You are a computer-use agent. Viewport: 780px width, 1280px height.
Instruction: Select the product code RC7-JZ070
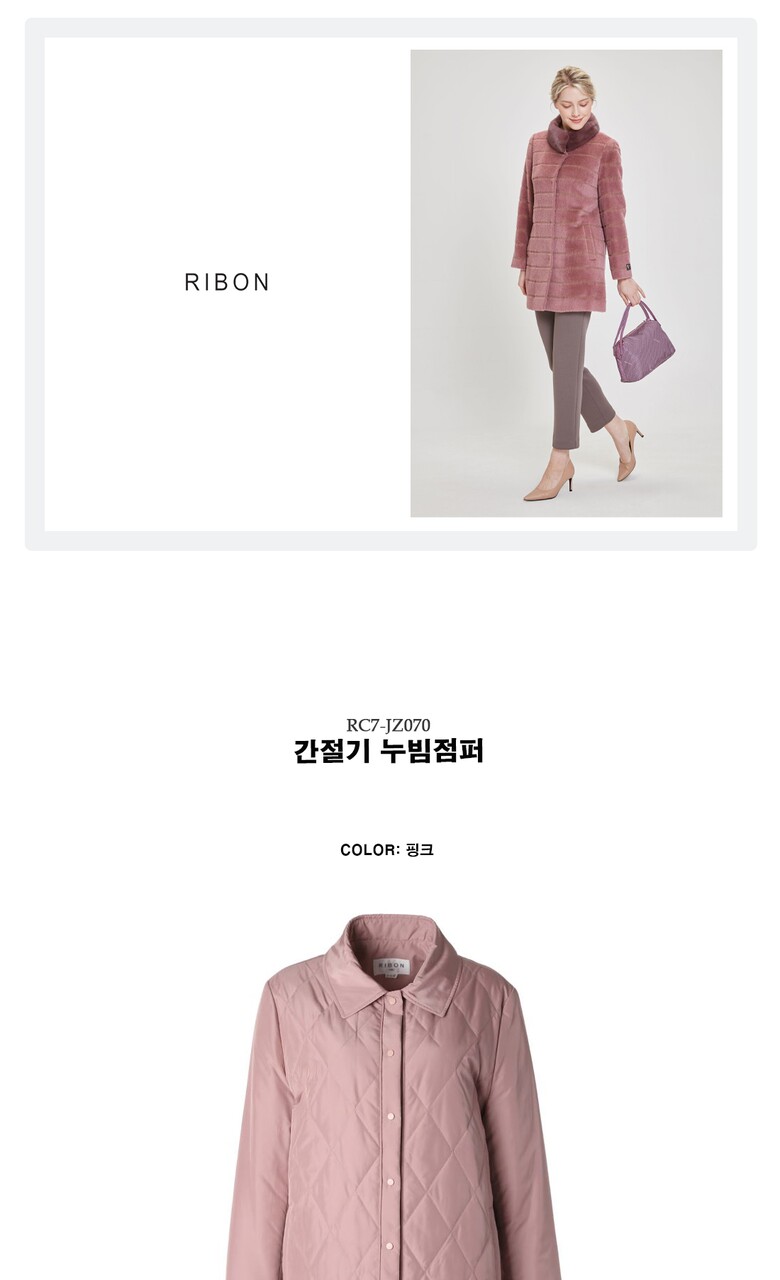tap(389, 725)
